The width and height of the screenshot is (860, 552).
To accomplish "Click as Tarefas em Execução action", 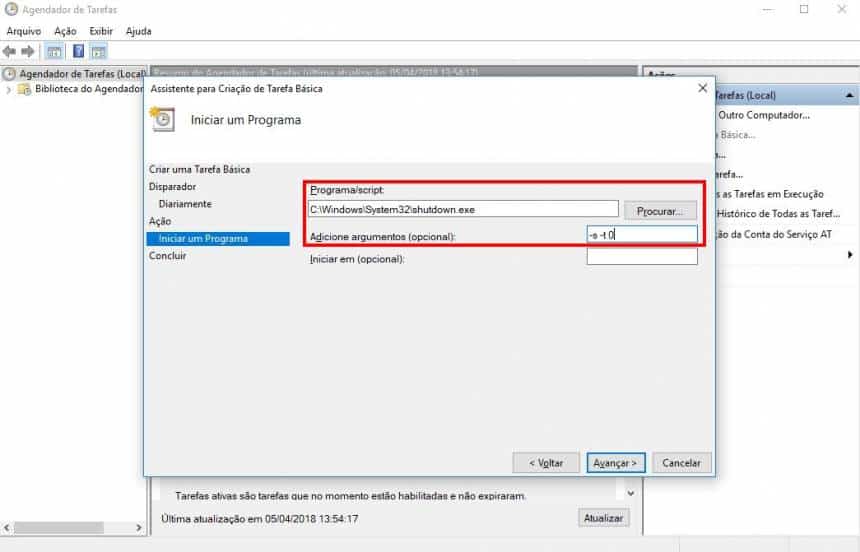I will [x=773, y=194].
